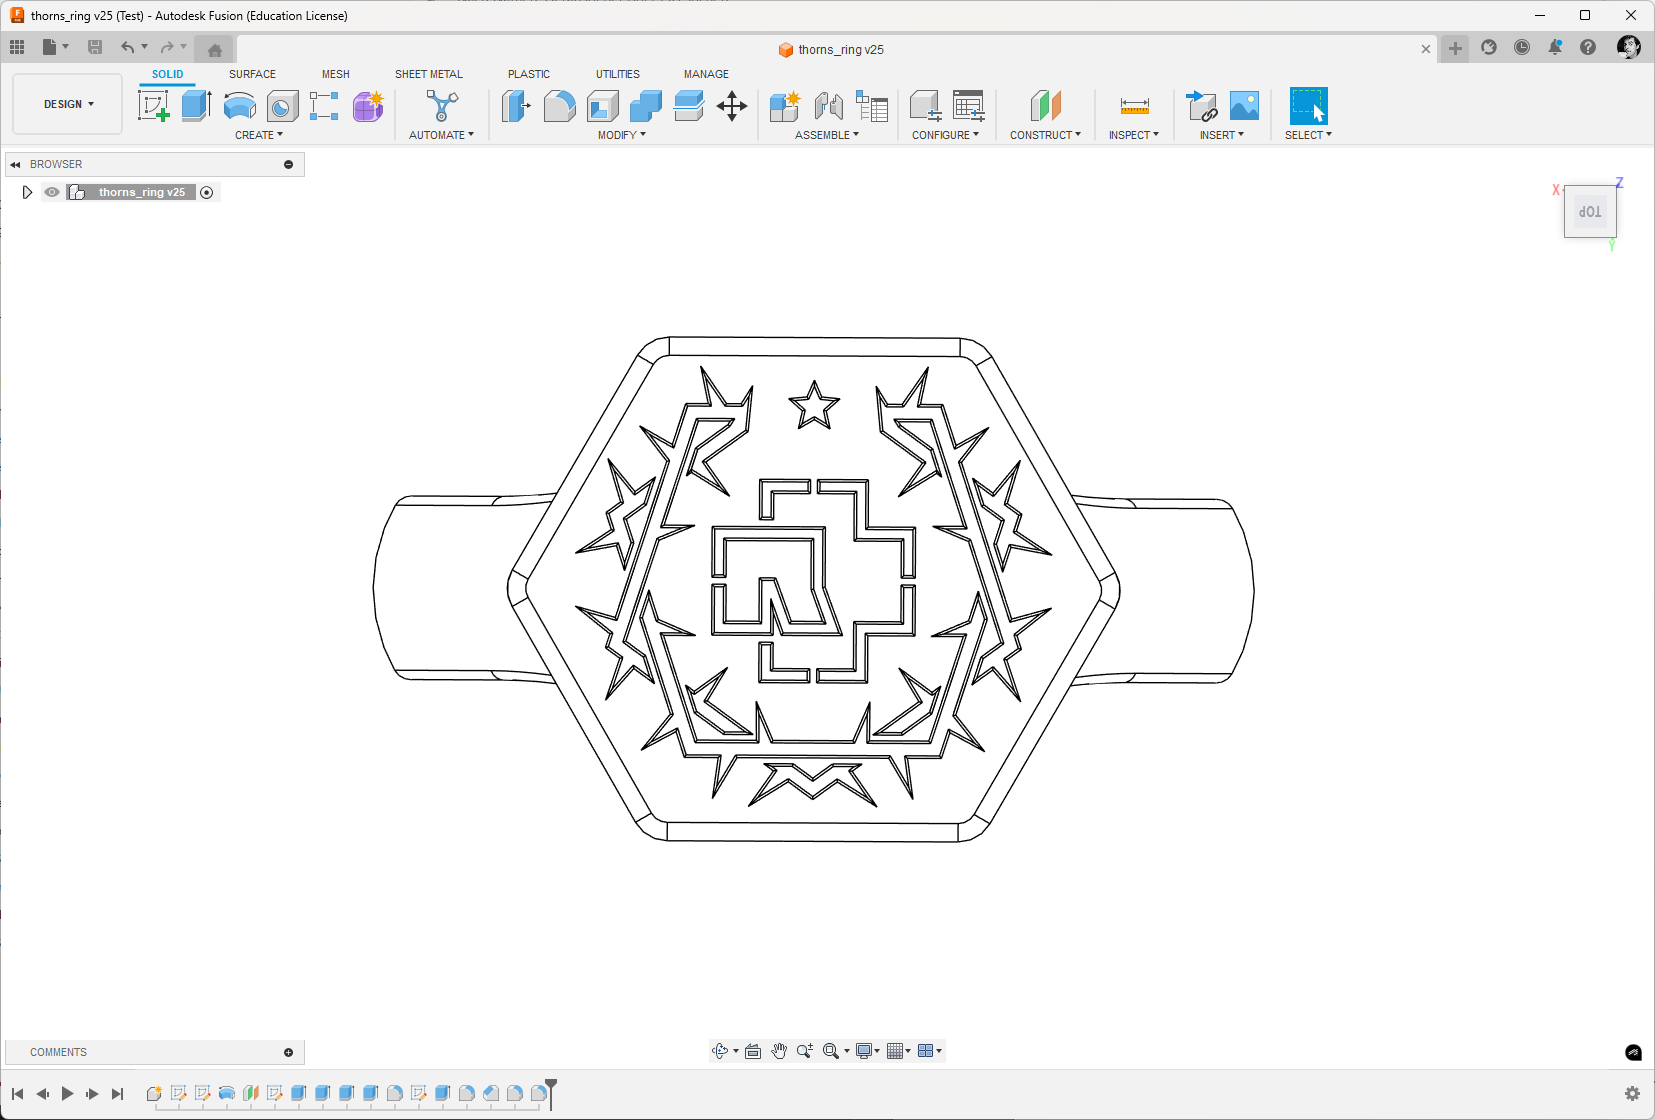This screenshot has height=1120, width=1655.
Task: Select the Create Sketch tool
Action: [153, 106]
